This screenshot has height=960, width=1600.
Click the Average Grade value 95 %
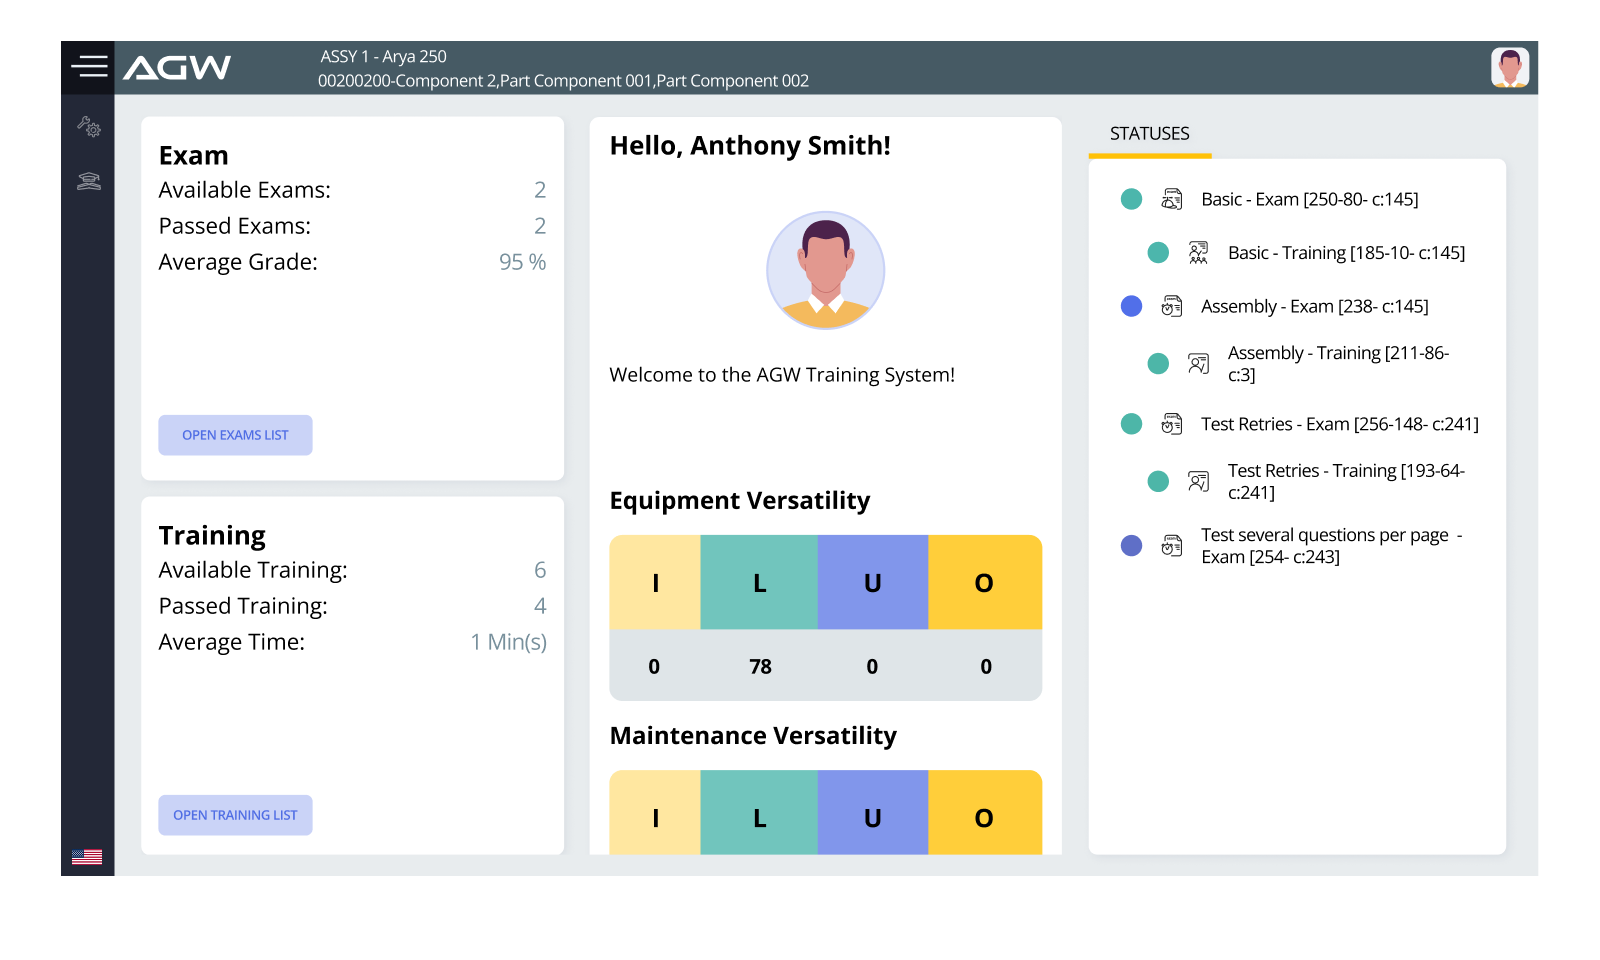(523, 262)
